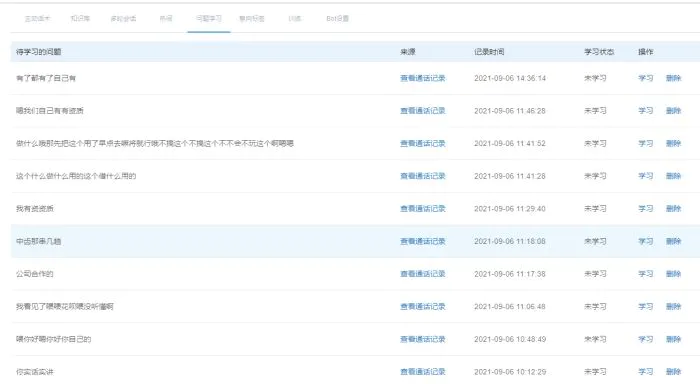Click question text 公司合作的
Screen dimensions: 700x384
[35, 274]
